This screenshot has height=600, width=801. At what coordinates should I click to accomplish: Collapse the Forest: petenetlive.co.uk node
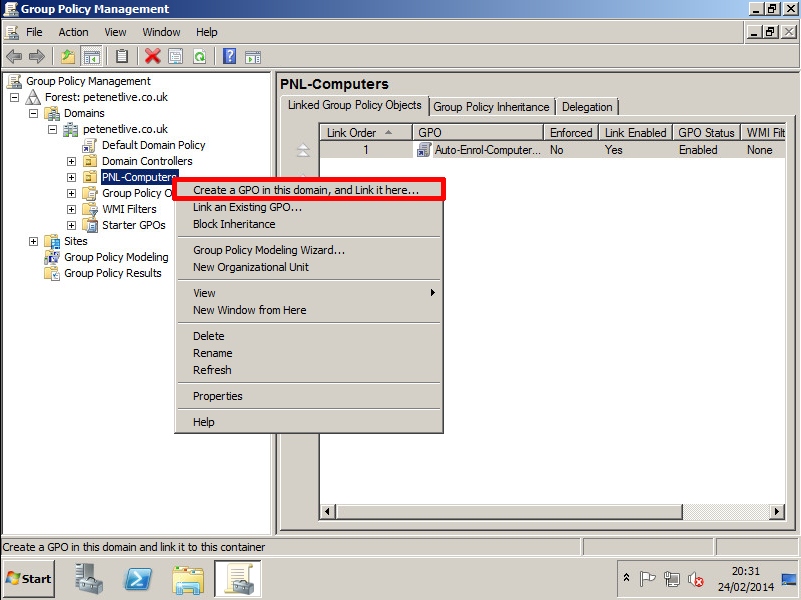(15, 97)
